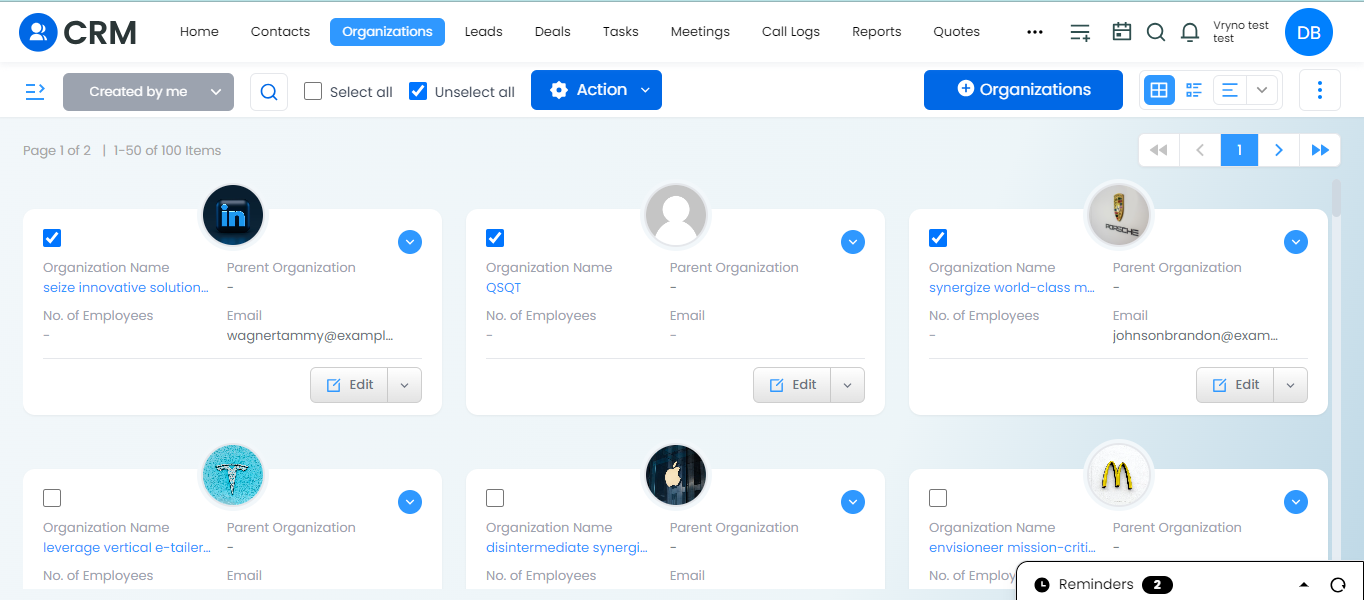1364x600 pixels.
Task: Open the Tasks tab
Action: pyautogui.click(x=621, y=32)
